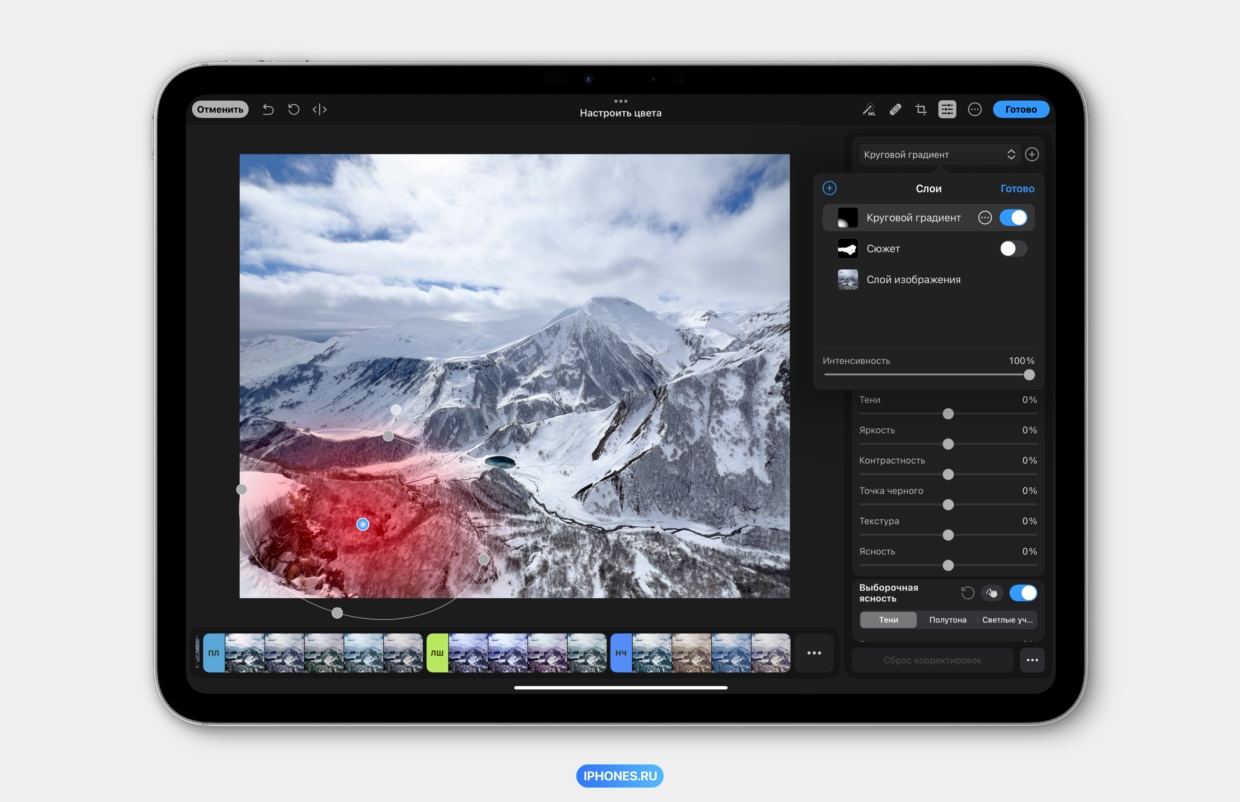This screenshot has height=802, width=1240.
Task: Switch to the Полутона segment
Action: pyautogui.click(x=948, y=620)
